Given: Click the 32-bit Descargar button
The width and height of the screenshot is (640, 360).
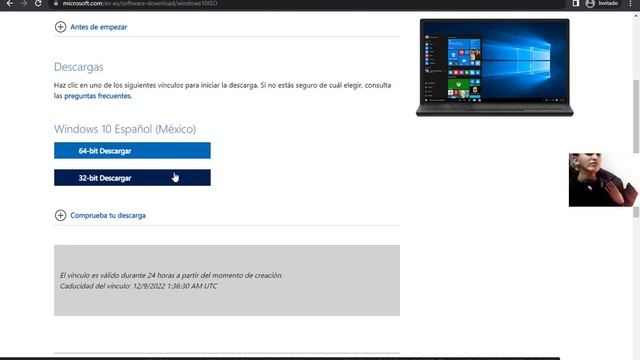Looking at the screenshot, I should [x=132, y=178].
